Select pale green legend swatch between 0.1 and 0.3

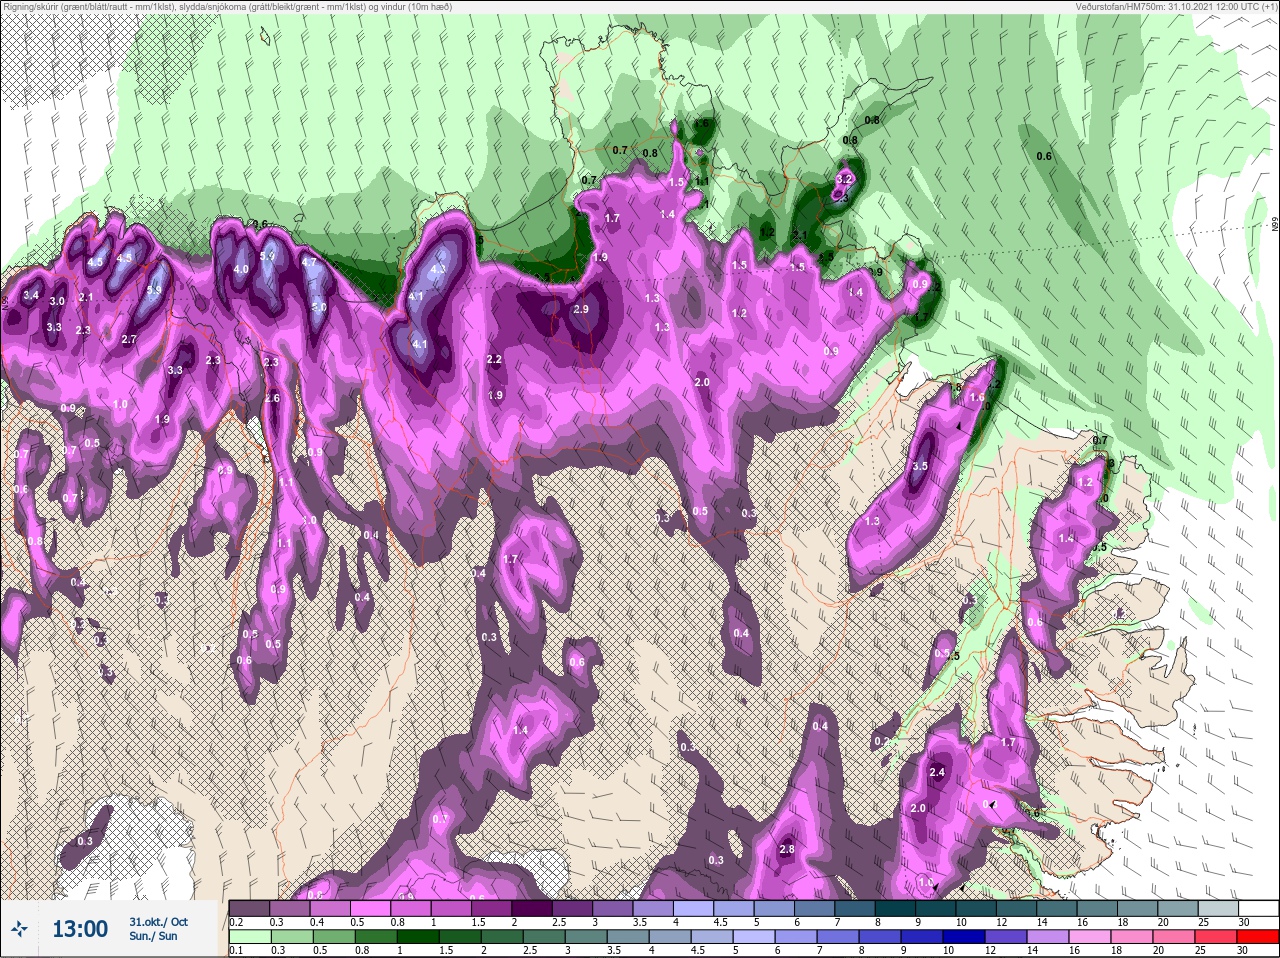pos(249,937)
